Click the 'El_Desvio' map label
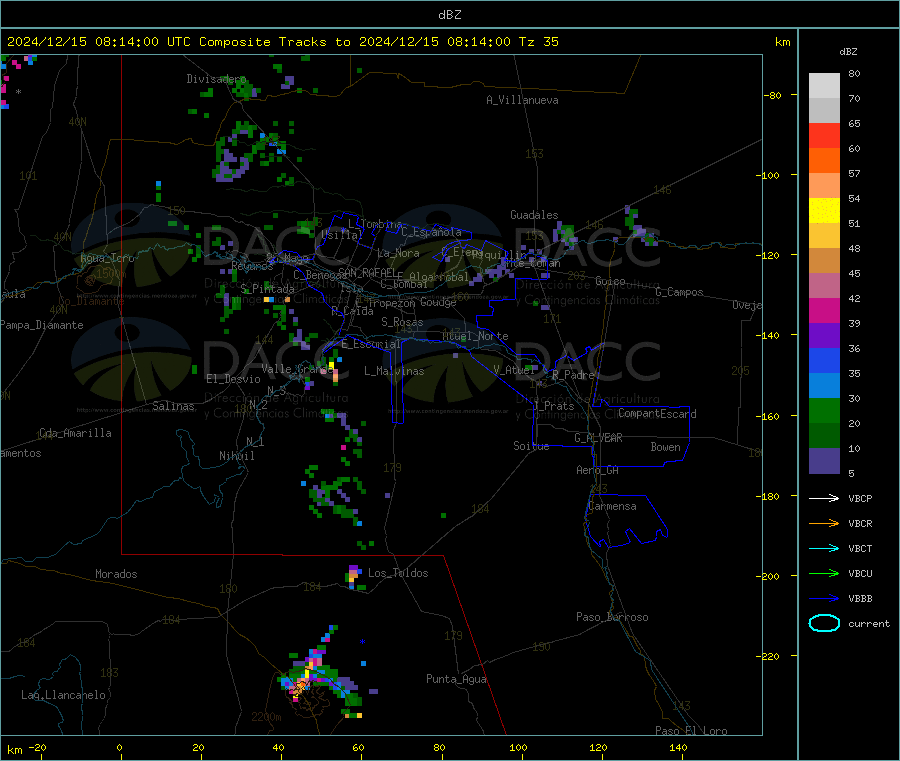The width and height of the screenshot is (900, 761). [233, 379]
